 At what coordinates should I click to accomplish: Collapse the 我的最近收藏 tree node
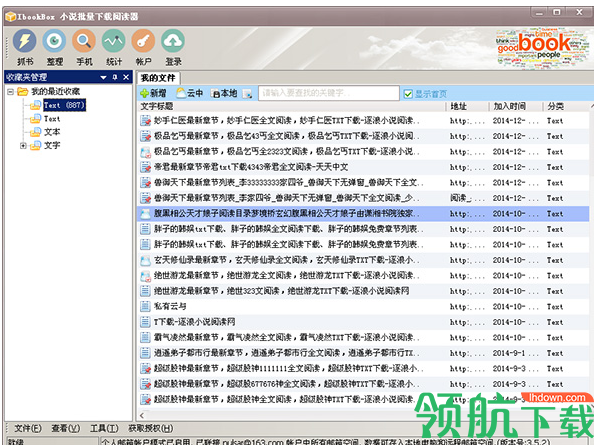click(x=10, y=91)
